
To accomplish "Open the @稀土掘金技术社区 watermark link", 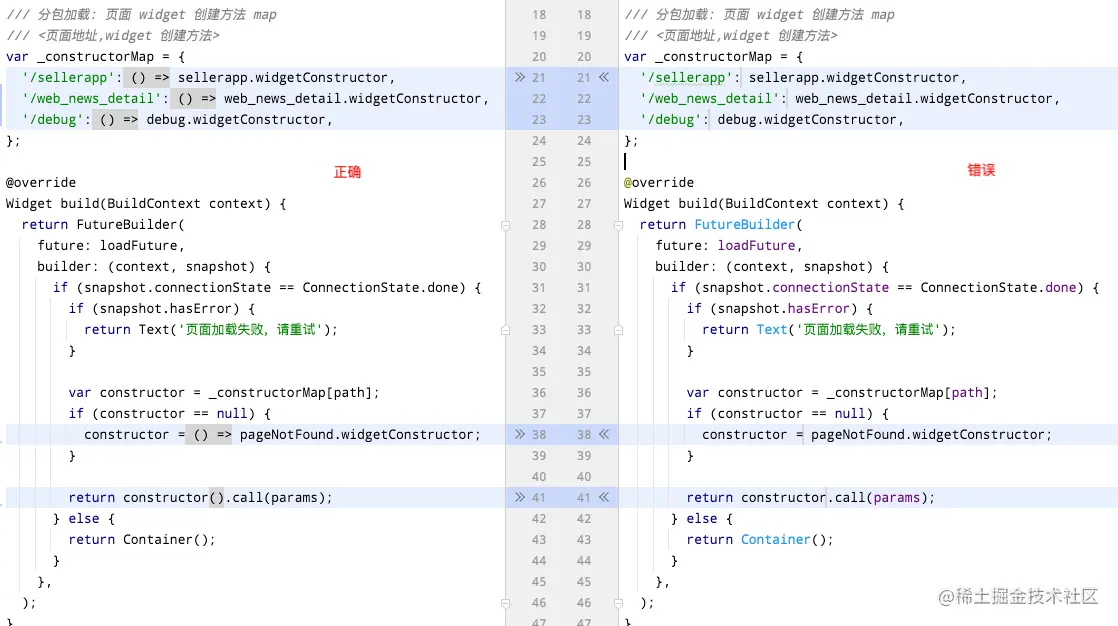I will point(1022,597).
